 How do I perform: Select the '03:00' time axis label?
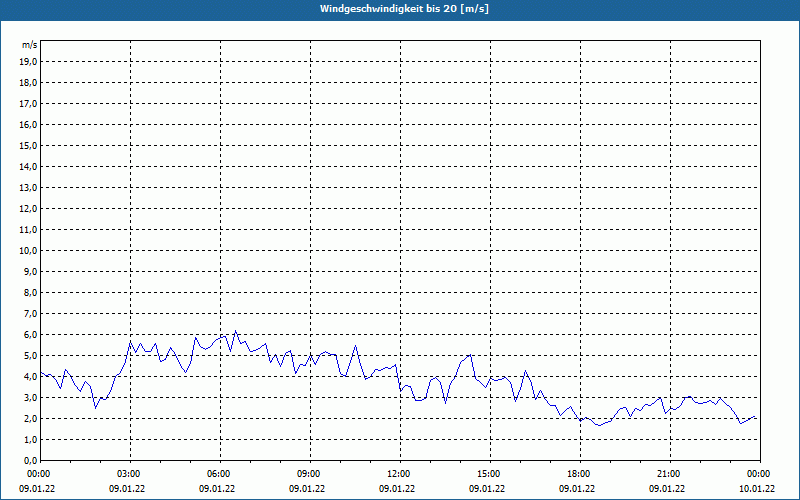tap(131, 474)
